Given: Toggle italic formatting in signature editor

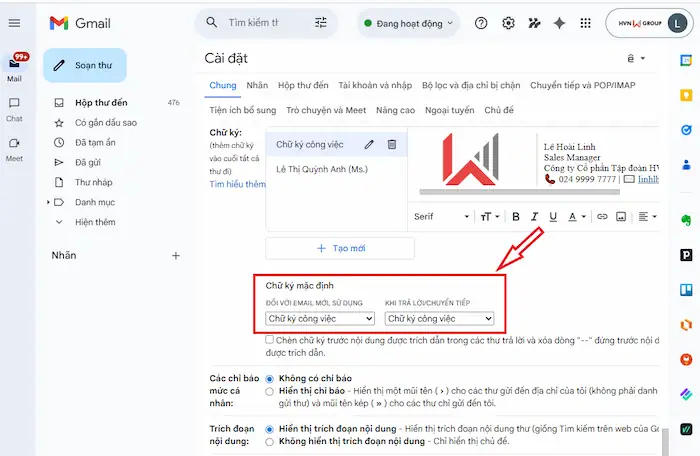Looking at the screenshot, I should [x=536, y=216].
